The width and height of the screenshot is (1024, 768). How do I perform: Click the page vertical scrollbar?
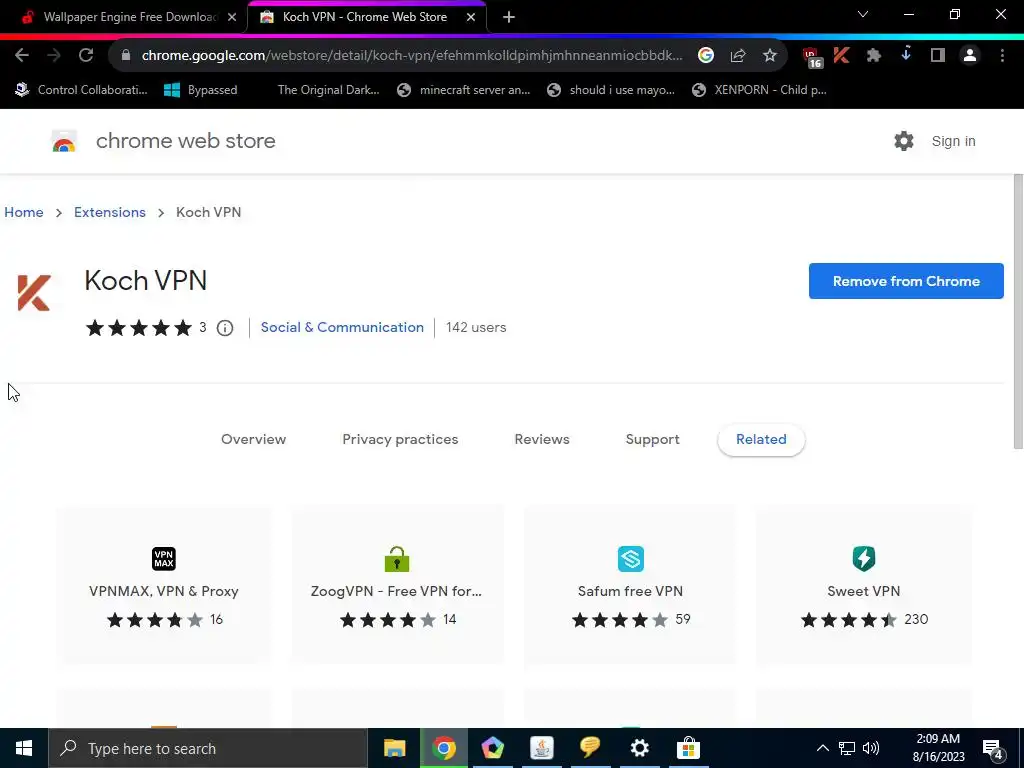coord(1018,312)
